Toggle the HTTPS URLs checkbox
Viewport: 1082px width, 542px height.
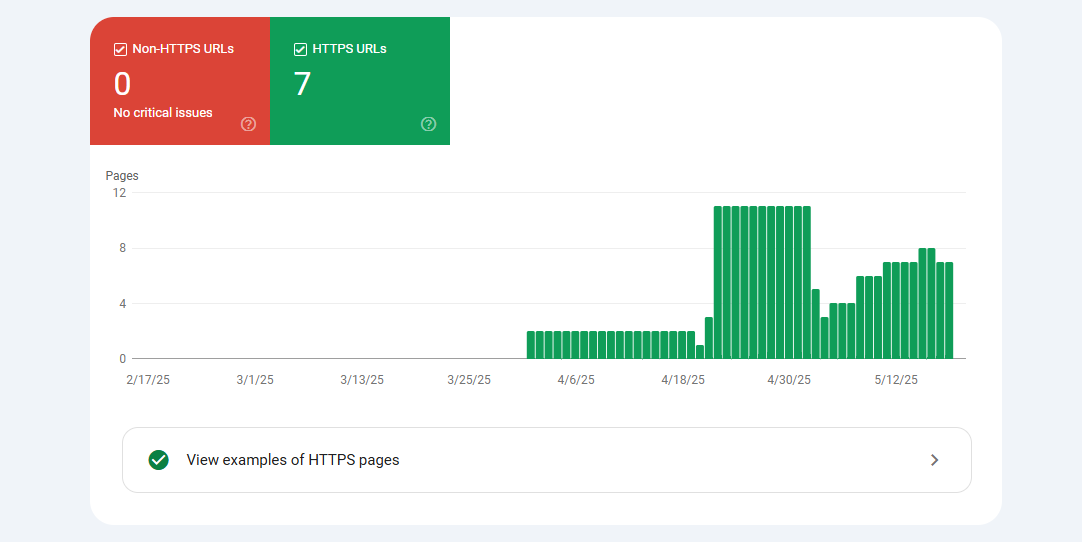point(300,50)
